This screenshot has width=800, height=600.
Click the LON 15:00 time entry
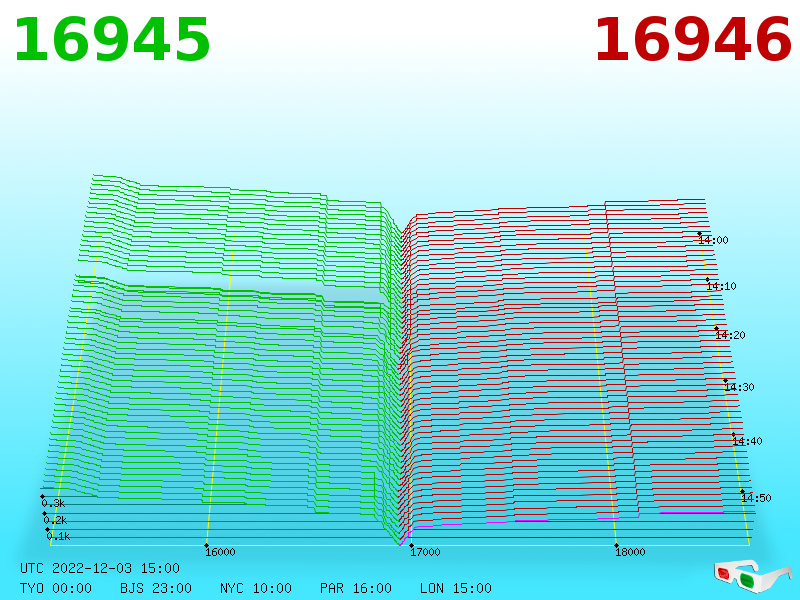pos(456,588)
